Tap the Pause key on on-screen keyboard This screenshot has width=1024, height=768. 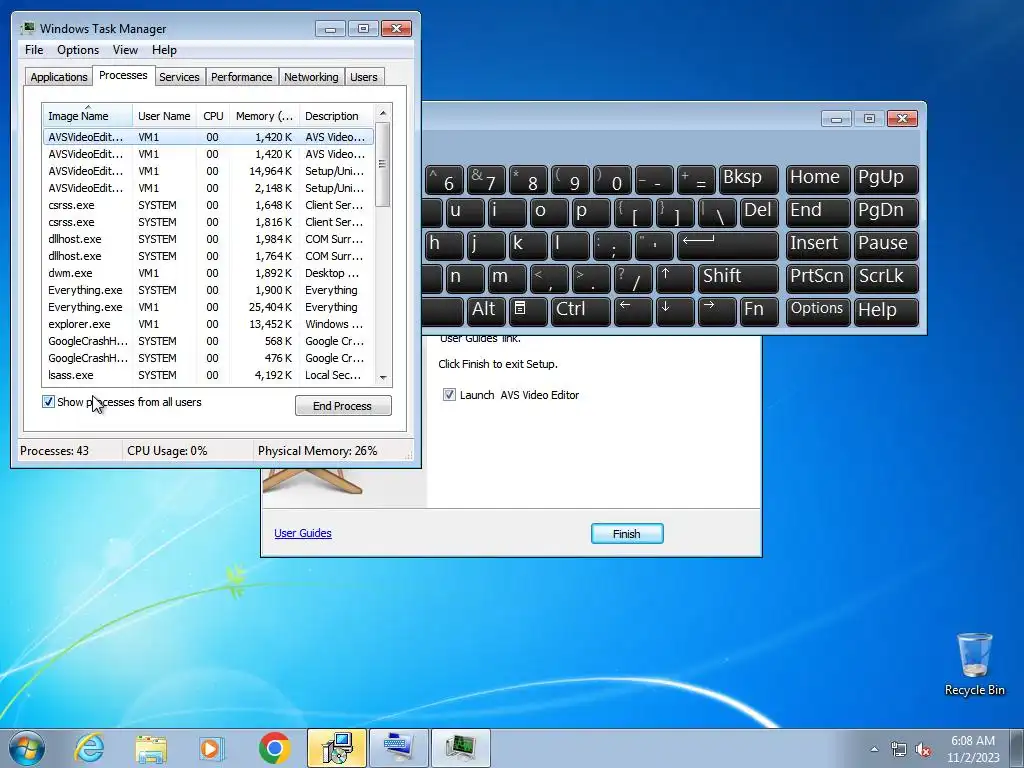point(886,246)
